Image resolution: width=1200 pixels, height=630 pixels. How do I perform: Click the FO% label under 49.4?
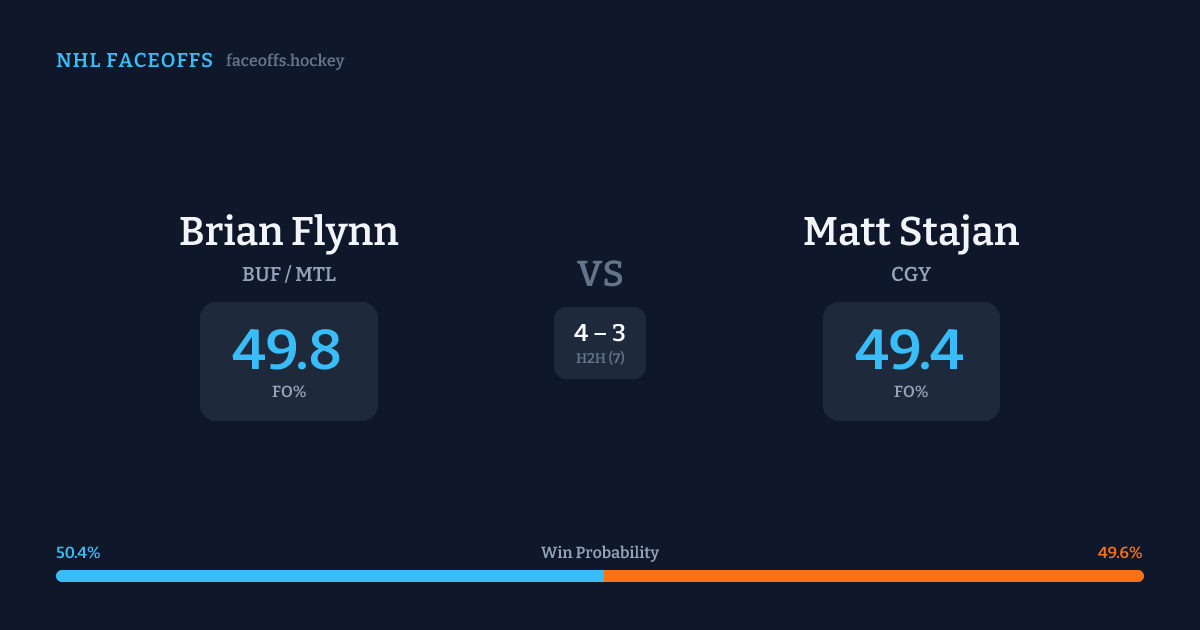pos(911,392)
